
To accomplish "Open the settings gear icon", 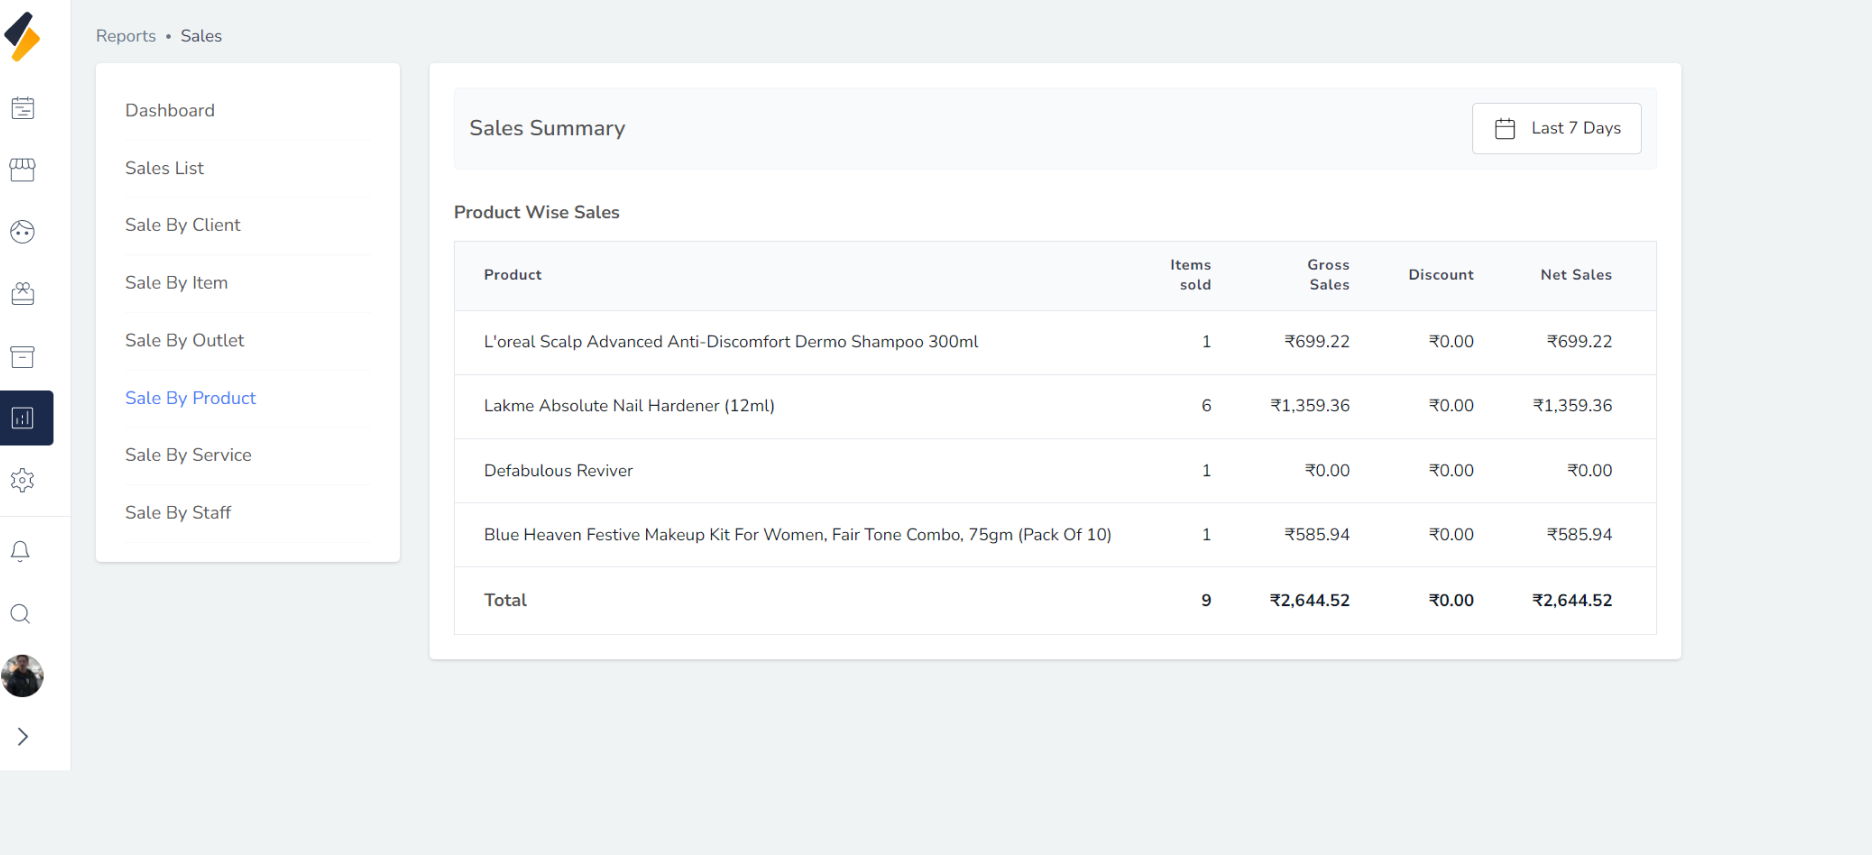I will coord(22,480).
